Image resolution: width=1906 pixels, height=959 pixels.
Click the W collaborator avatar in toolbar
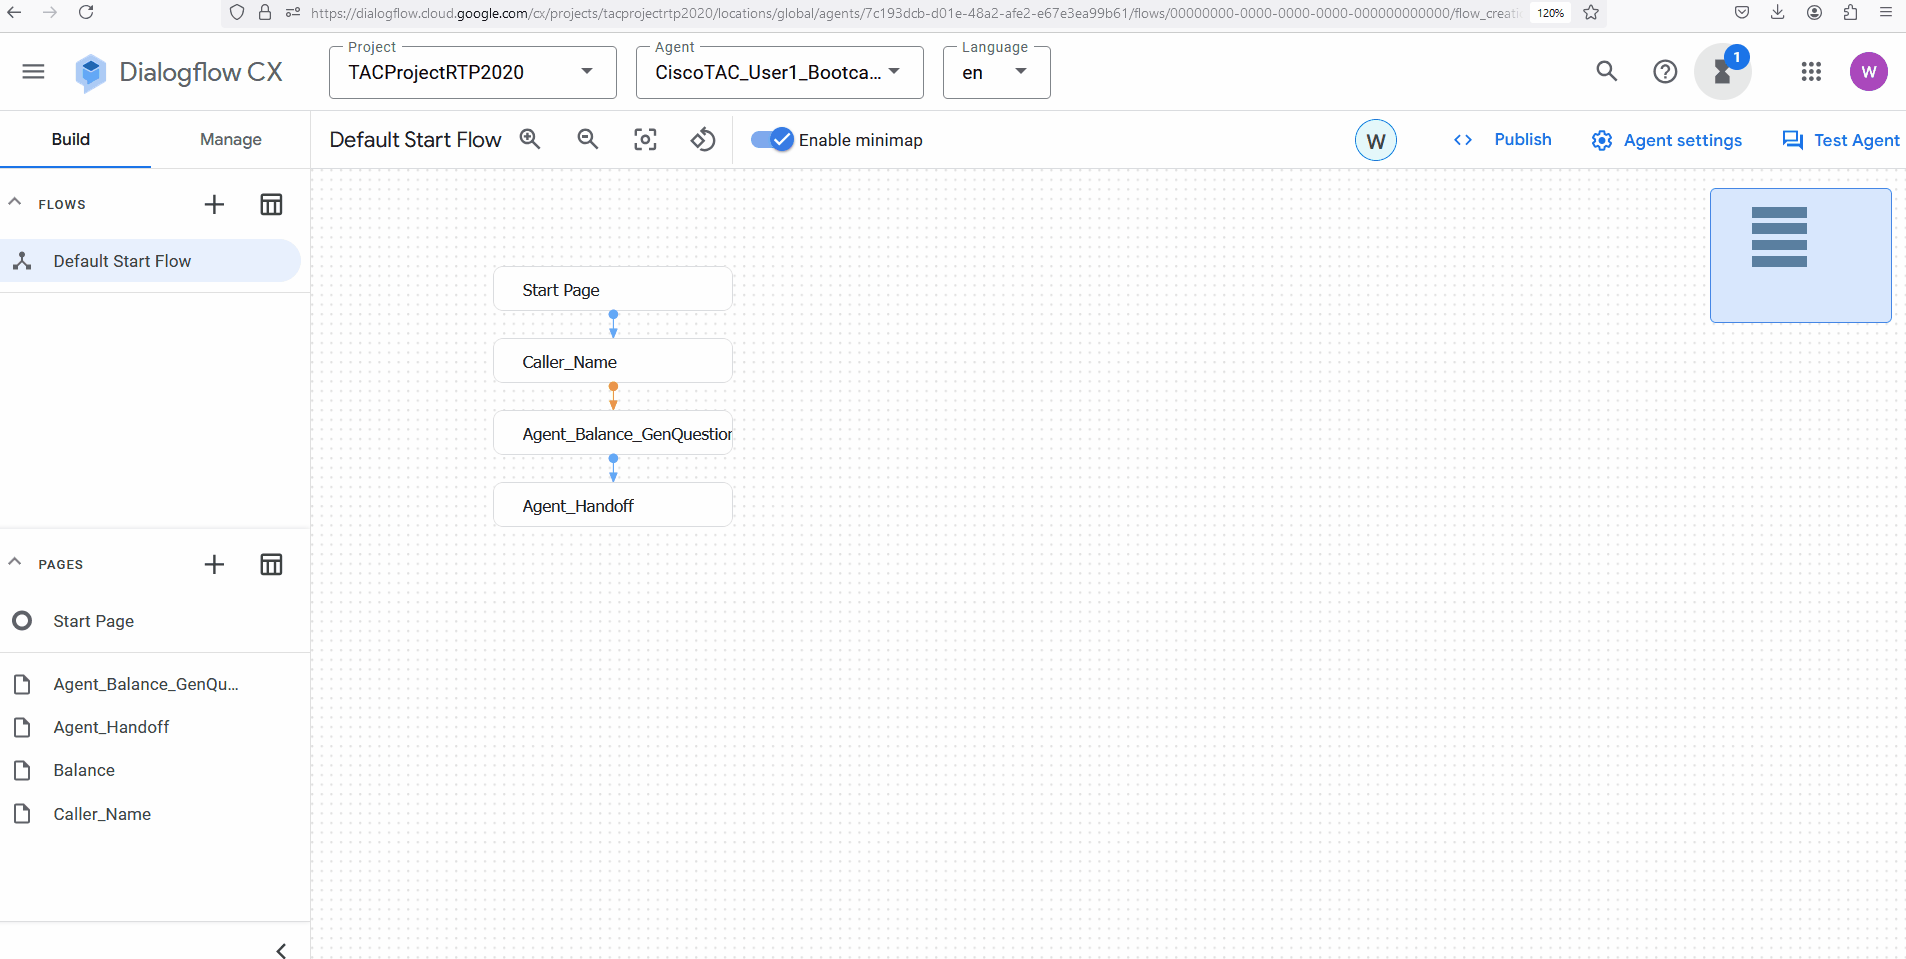point(1376,140)
